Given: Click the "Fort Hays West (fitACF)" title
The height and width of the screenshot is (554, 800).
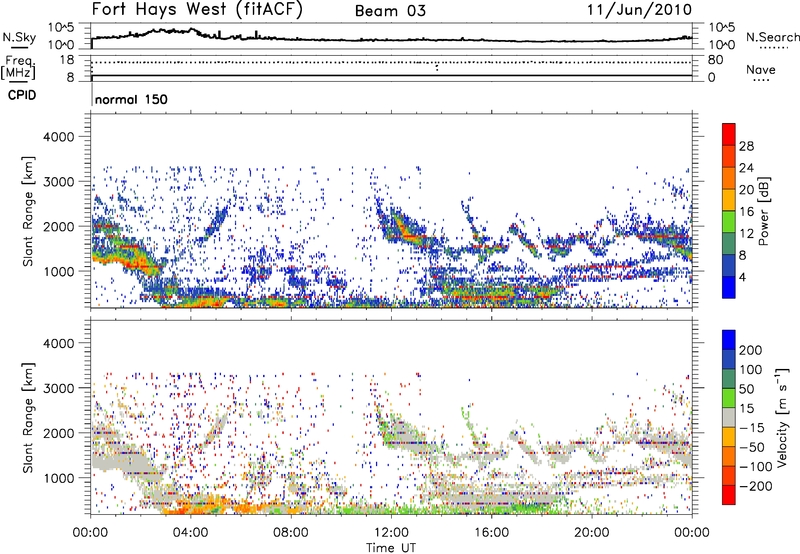Looking at the screenshot, I should pos(197,10).
